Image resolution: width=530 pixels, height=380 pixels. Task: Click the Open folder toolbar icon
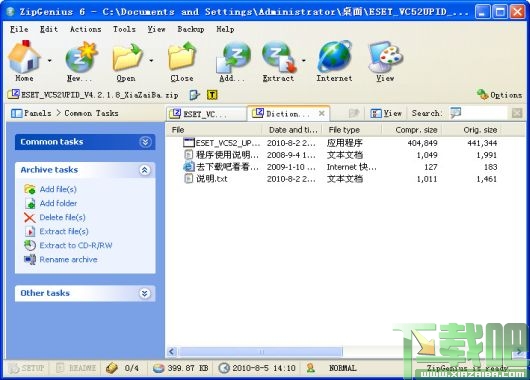coord(127,57)
